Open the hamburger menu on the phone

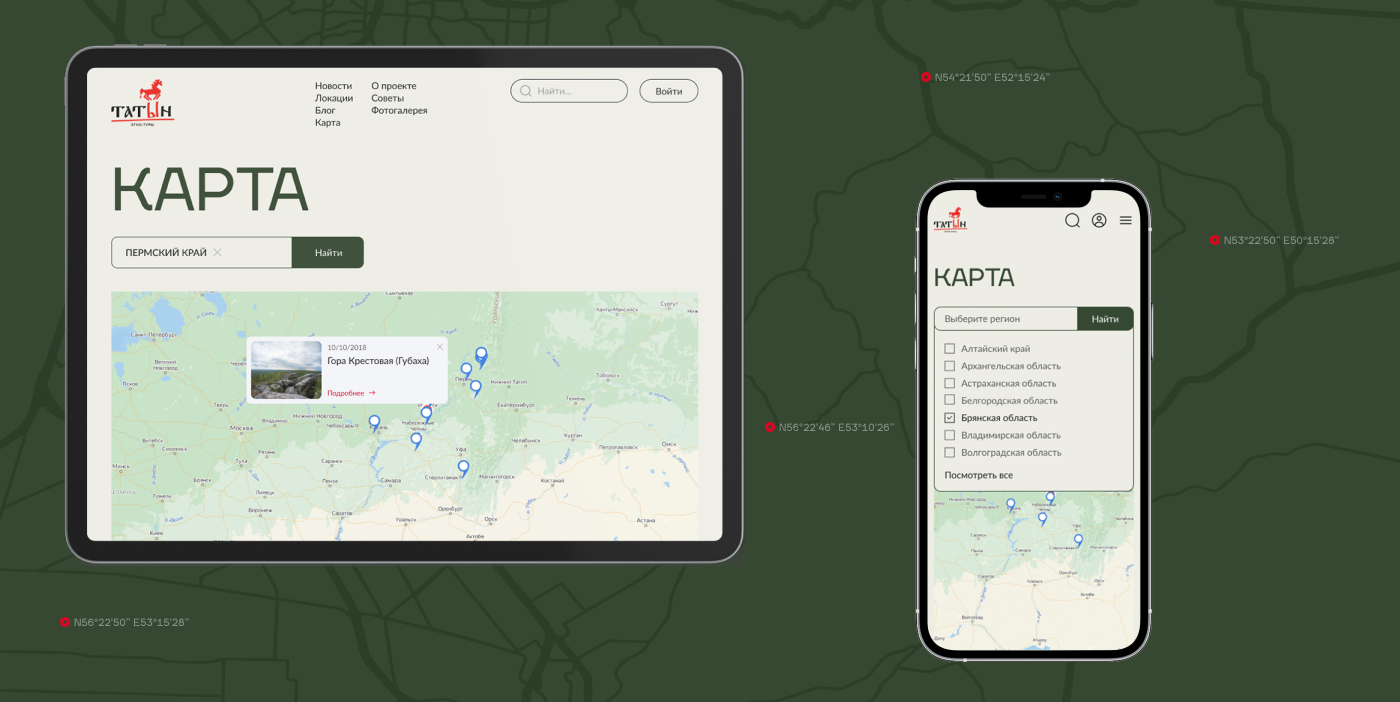point(1126,221)
